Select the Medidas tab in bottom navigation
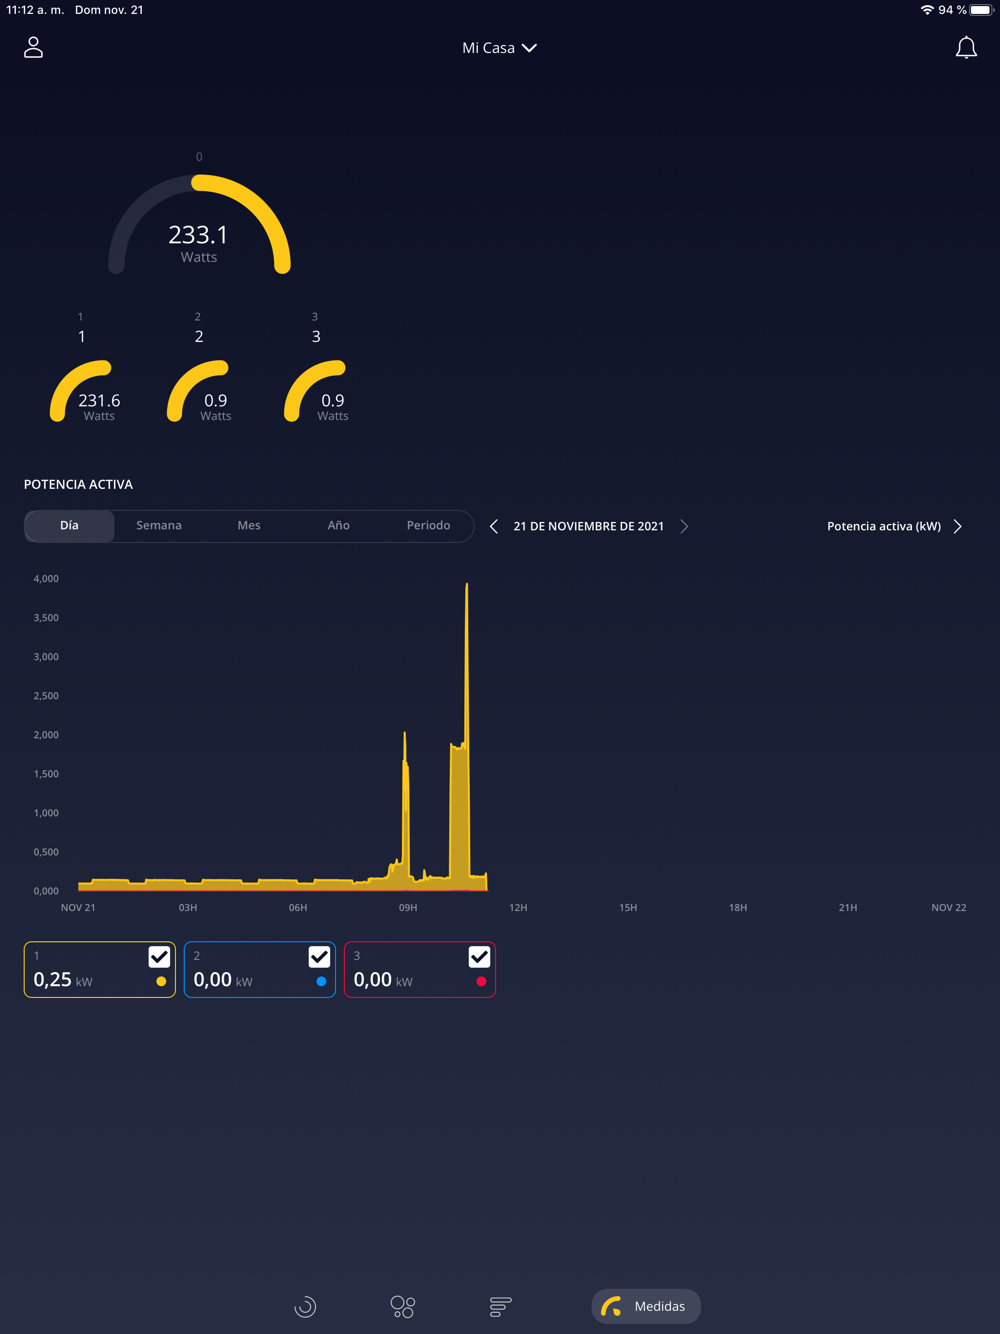1000x1334 pixels. point(646,1306)
